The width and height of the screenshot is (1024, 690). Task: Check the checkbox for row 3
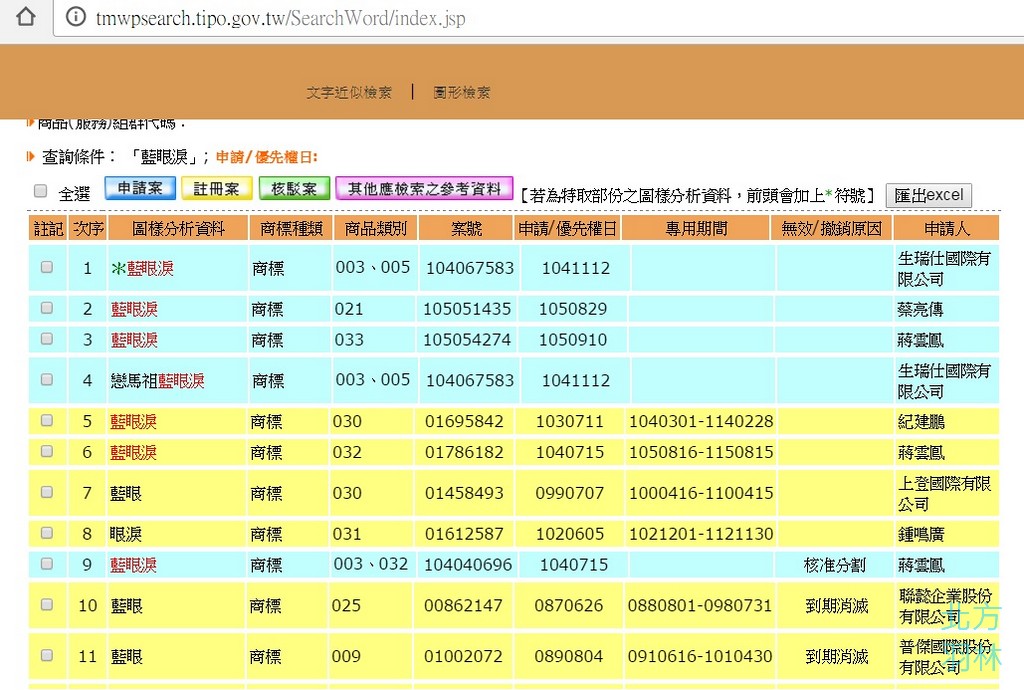[x=47, y=338]
